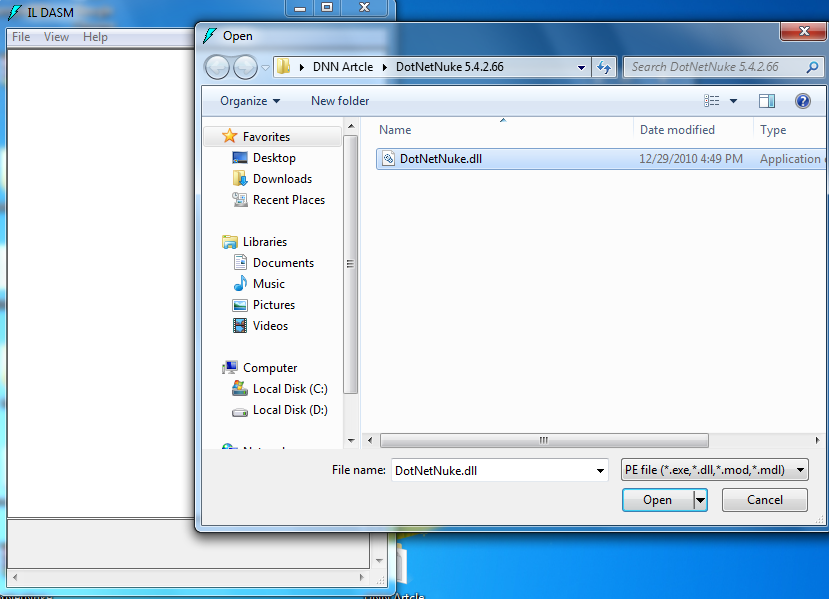Click the Recent Places icon

coord(240,199)
